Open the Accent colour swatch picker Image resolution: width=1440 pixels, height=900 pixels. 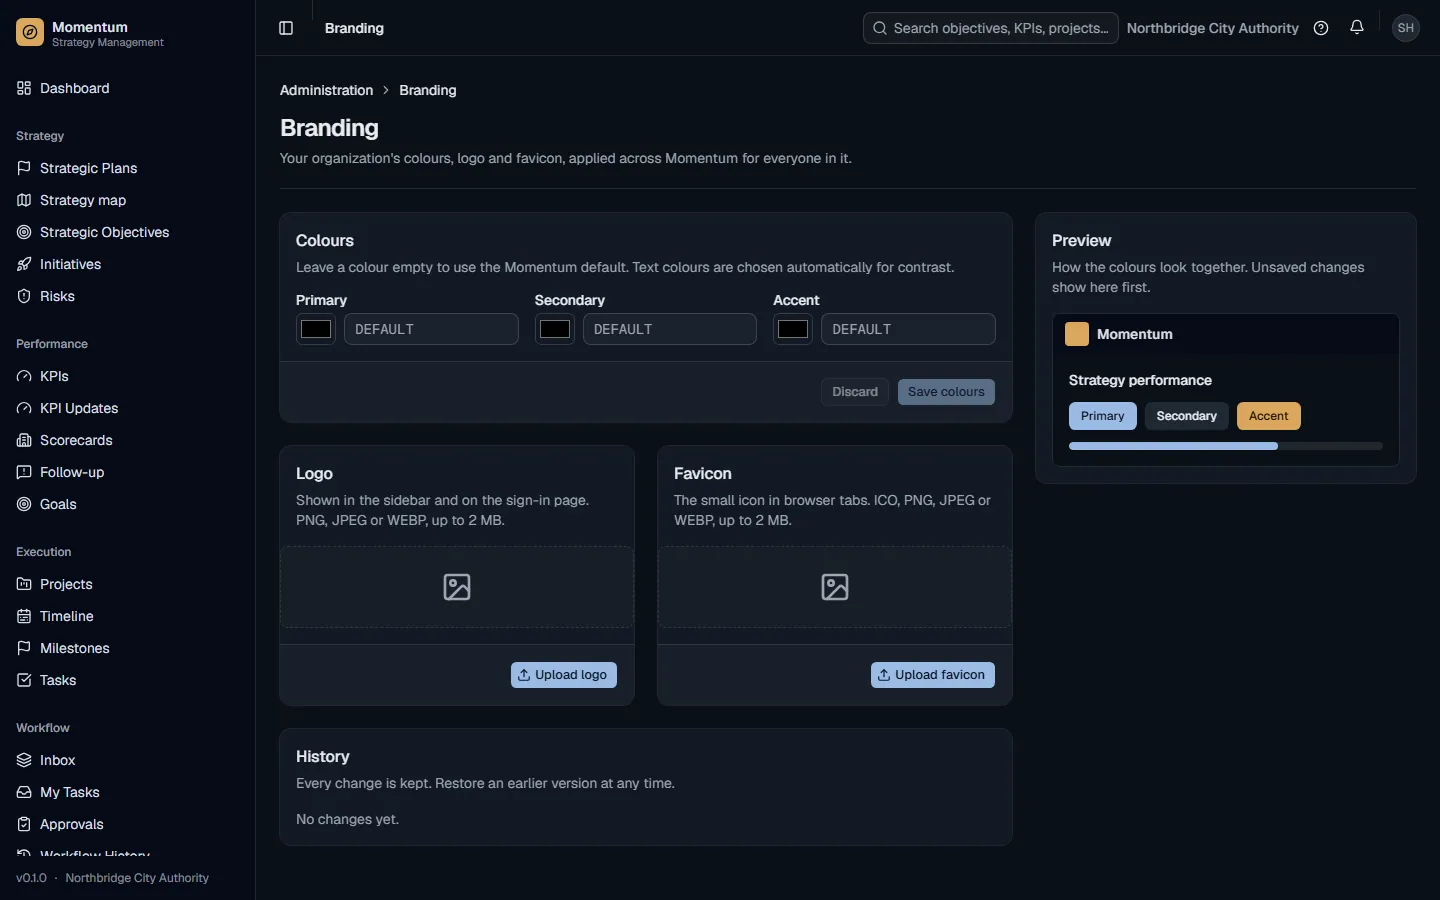[x=793, y=329]
